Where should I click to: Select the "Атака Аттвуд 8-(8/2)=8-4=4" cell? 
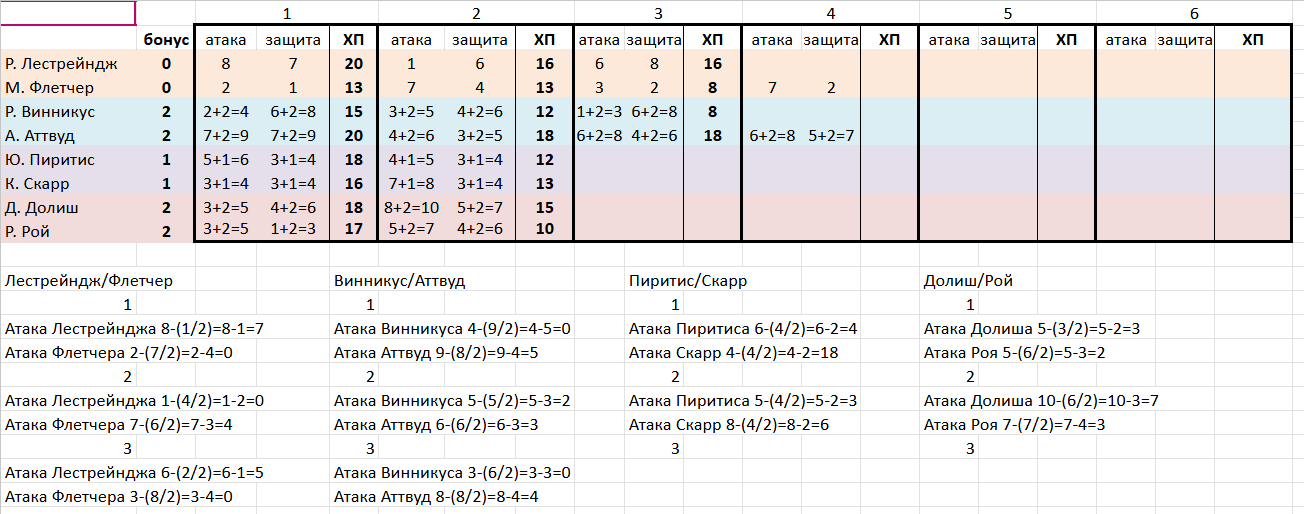pyautogui.click(x=437, y=497)
